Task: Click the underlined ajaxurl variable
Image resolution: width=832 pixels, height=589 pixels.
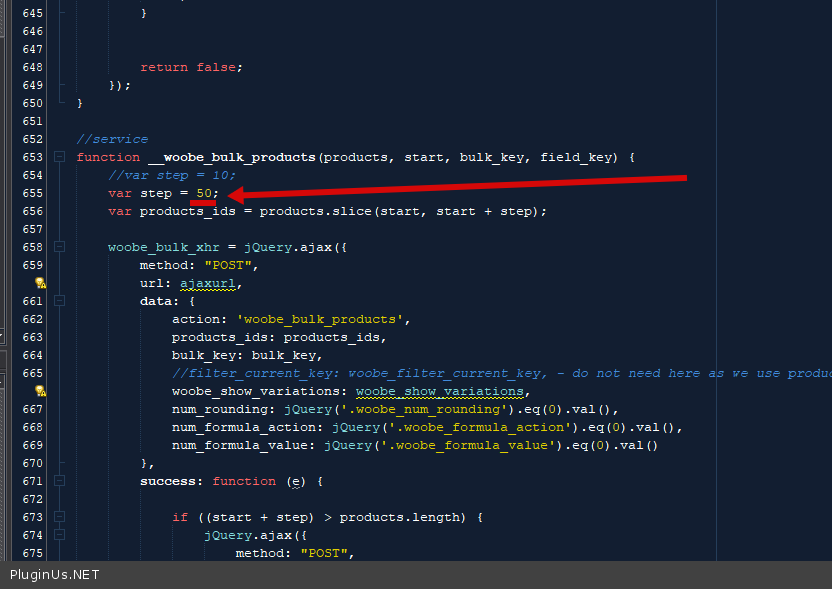Action: pyautogui.click(x=211, y=283)
